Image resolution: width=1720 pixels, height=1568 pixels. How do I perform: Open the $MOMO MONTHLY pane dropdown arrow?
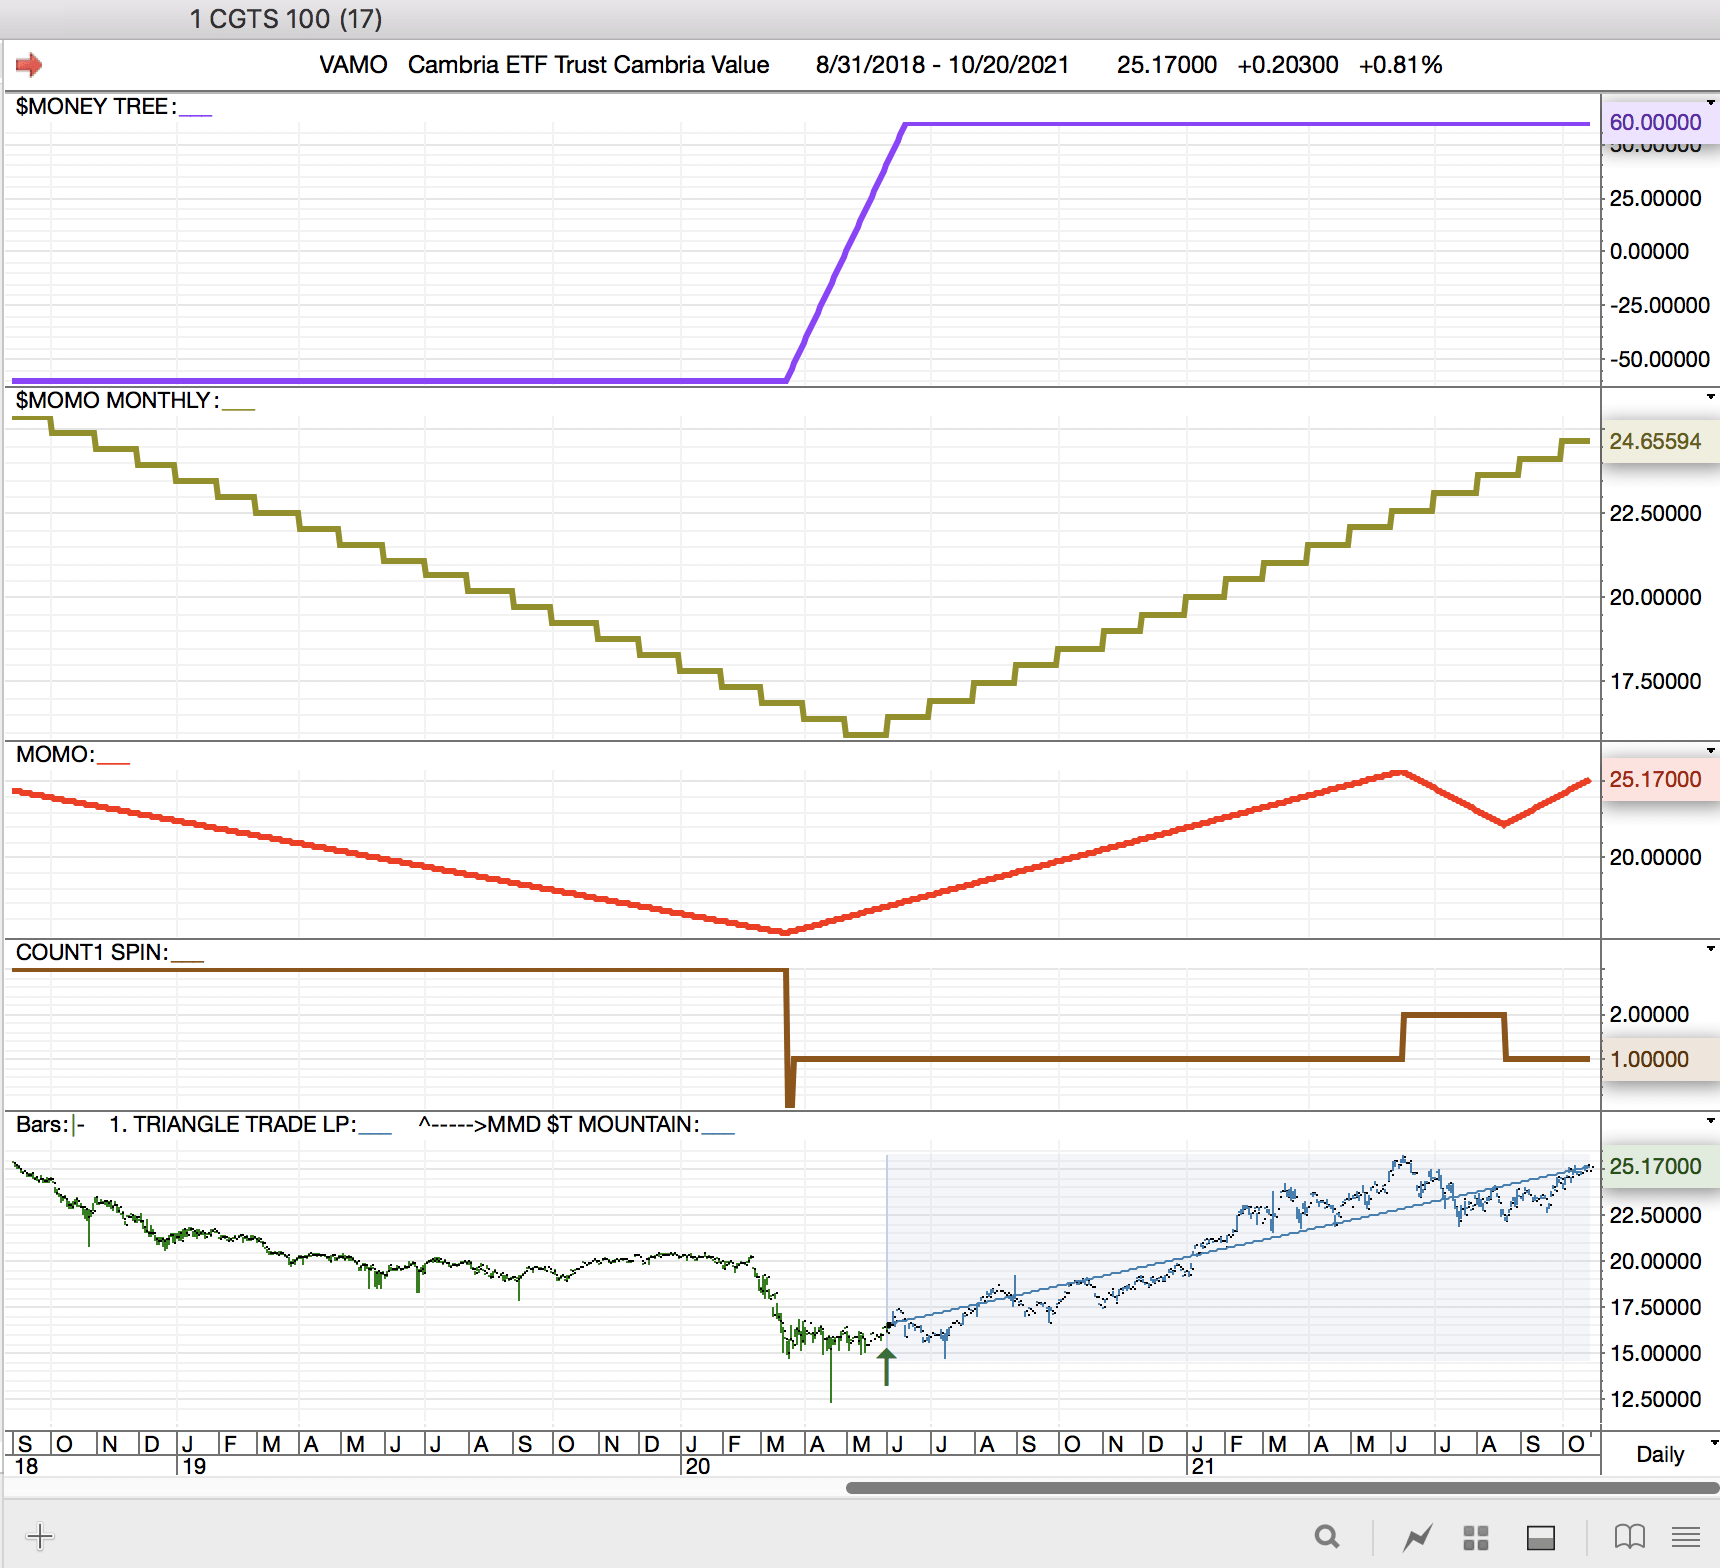[x=1711, y=397]
